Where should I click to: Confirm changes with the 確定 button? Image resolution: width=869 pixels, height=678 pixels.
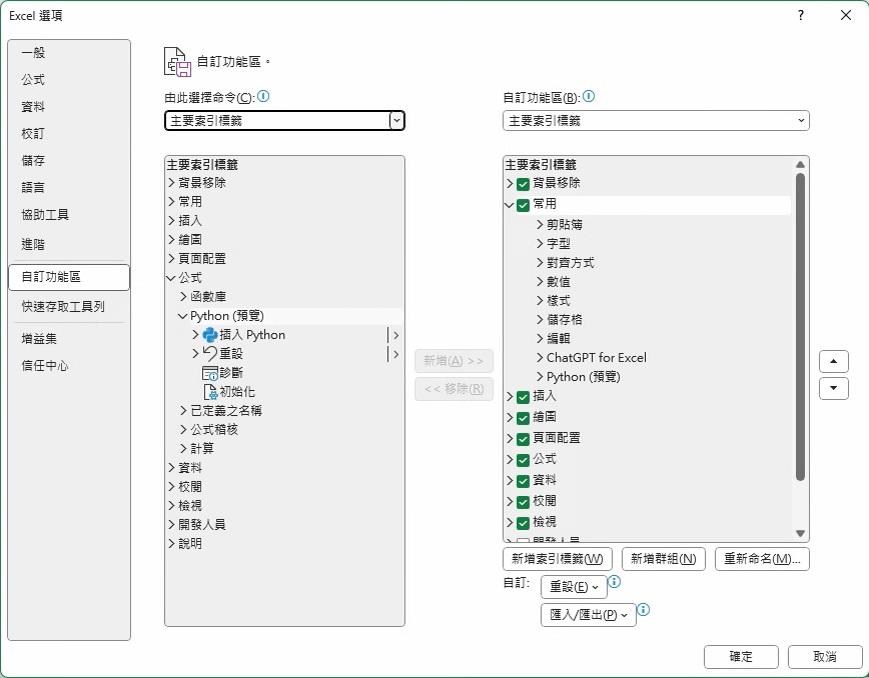tap(740, 657)
